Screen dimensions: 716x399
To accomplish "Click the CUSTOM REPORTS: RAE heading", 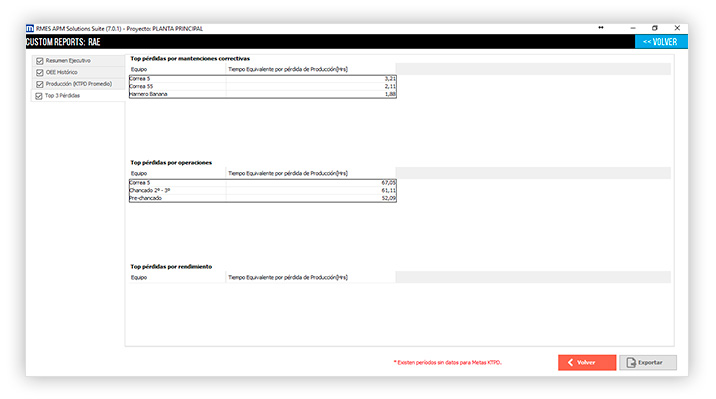I will click(63, 42).
